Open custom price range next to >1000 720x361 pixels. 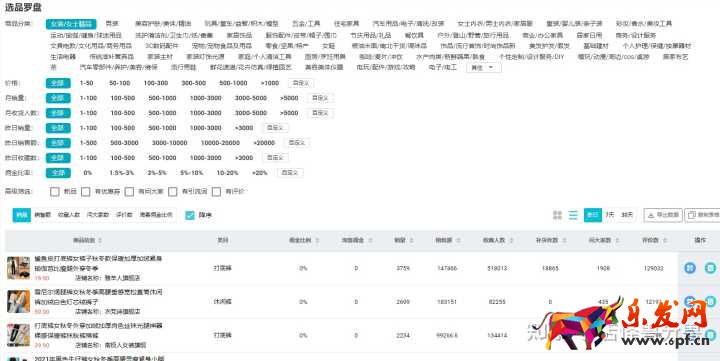click(x=301, y=83)
